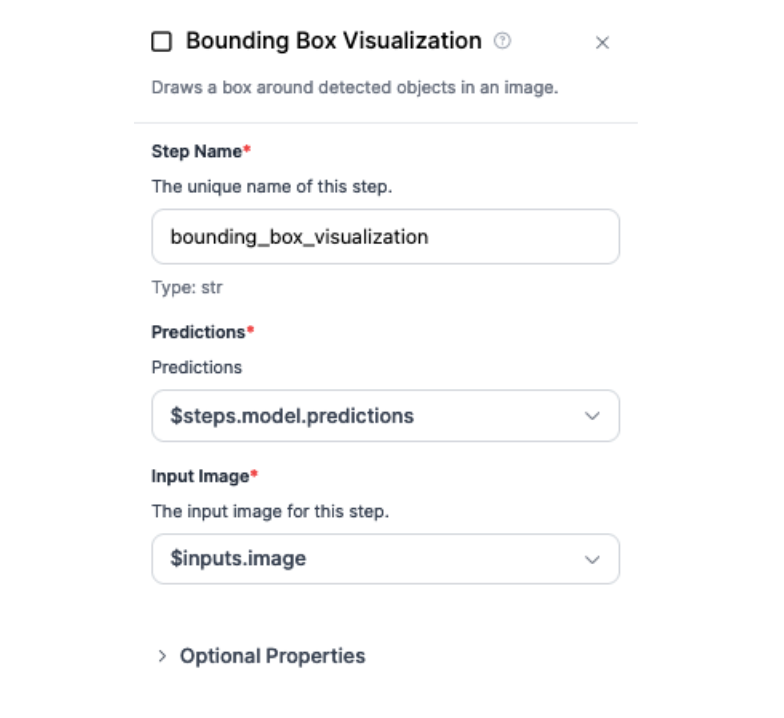Open the $inputs.image dropdown
The width and height of the screenshot is (784, 718).
coord(385,559)
